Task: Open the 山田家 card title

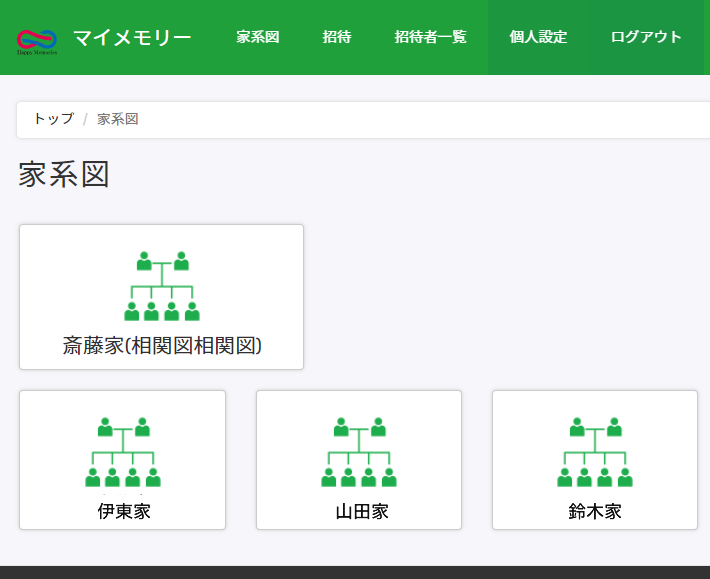Action: [359, 512]
